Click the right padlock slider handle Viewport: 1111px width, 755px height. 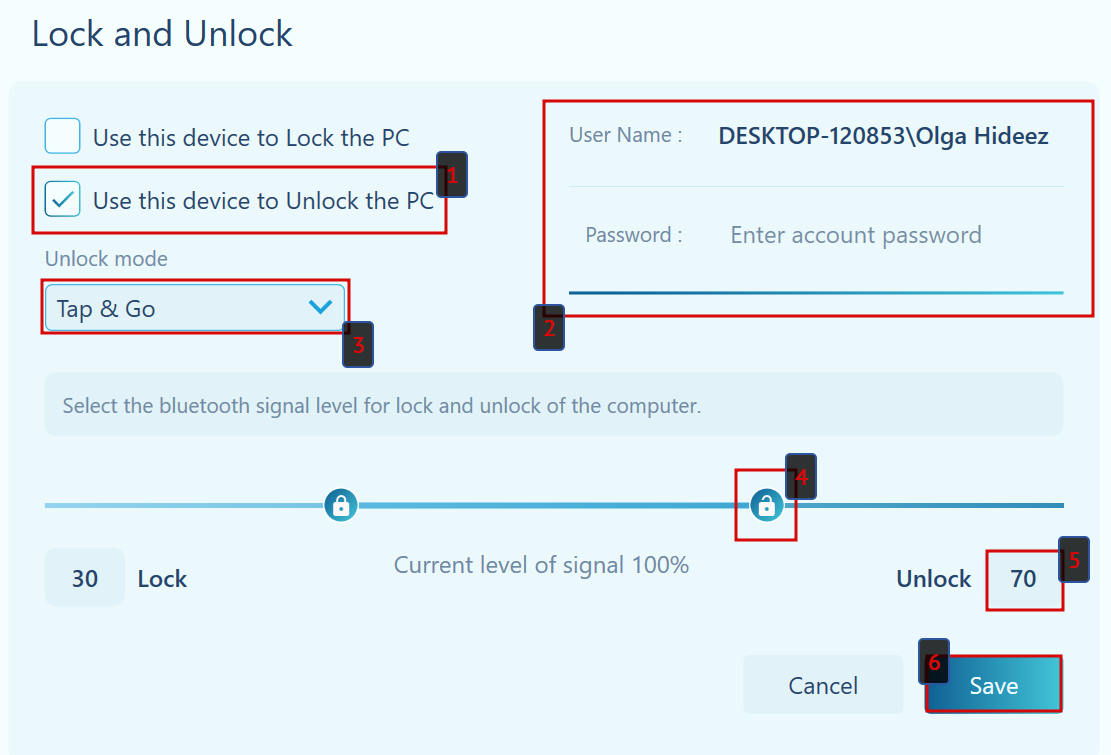[x=766, y=506]
